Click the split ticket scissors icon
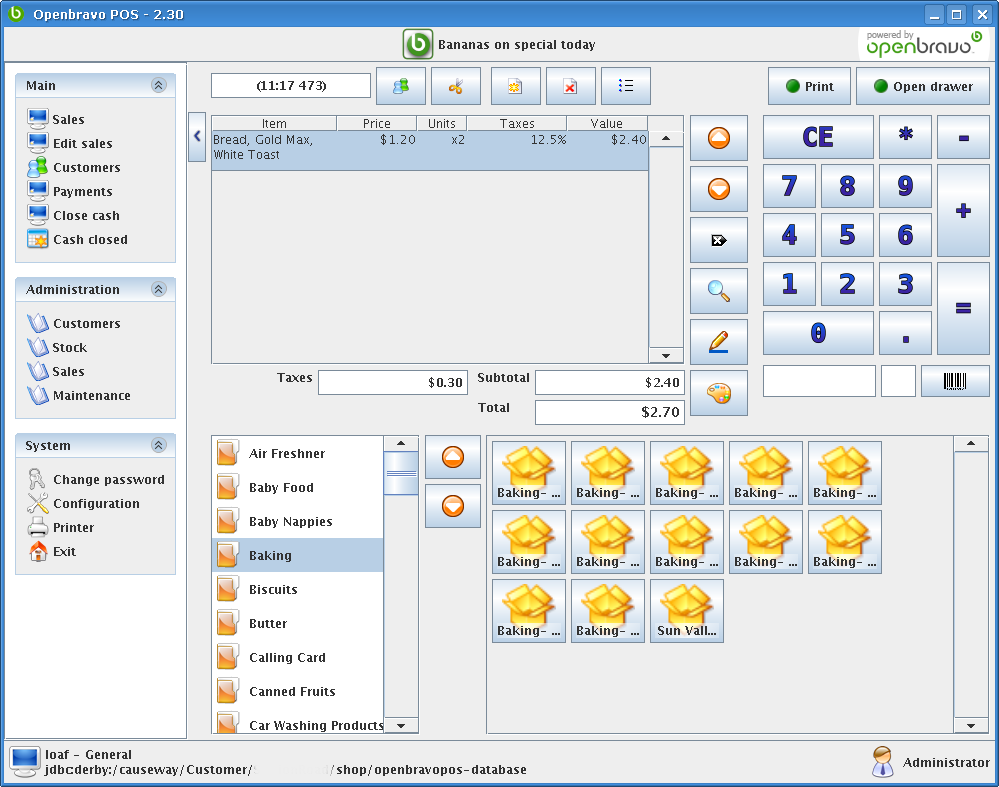 point(456,86)
